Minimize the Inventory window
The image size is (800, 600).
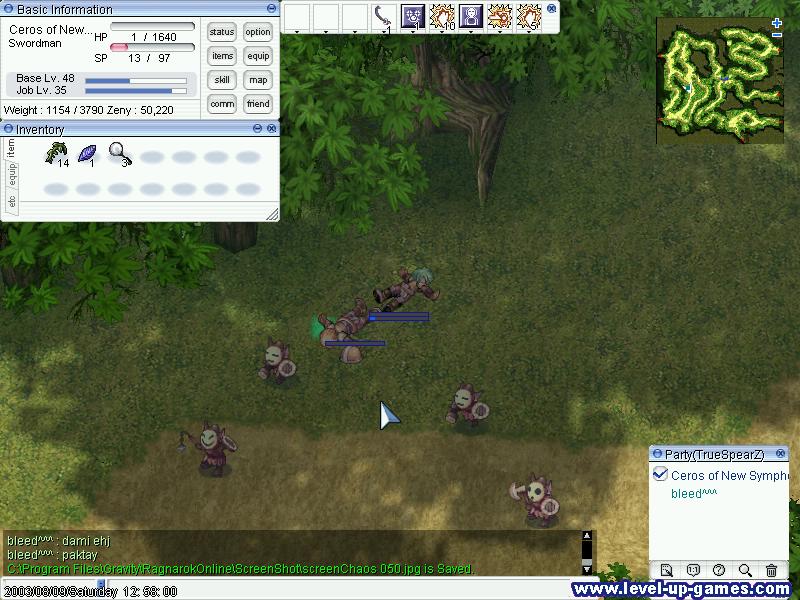click(258, 129)
